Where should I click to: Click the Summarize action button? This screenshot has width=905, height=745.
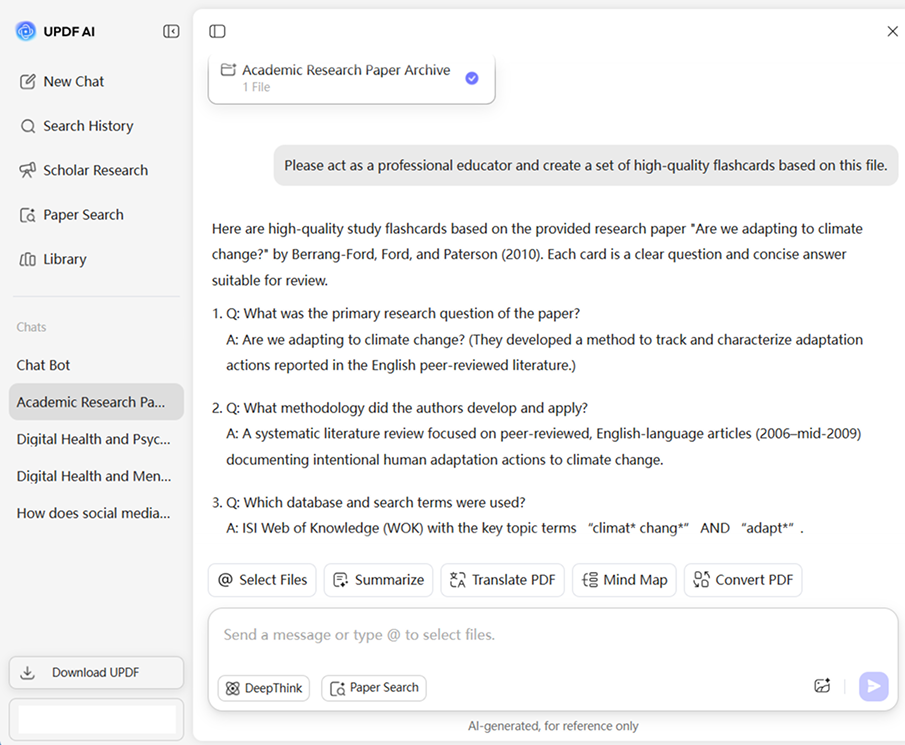pyautogui.click(x=378, y=580)
